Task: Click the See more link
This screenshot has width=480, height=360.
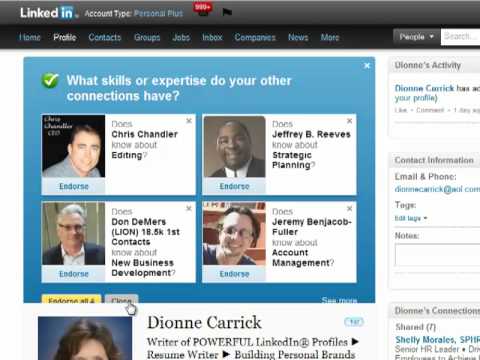Action: click(339, 300)
